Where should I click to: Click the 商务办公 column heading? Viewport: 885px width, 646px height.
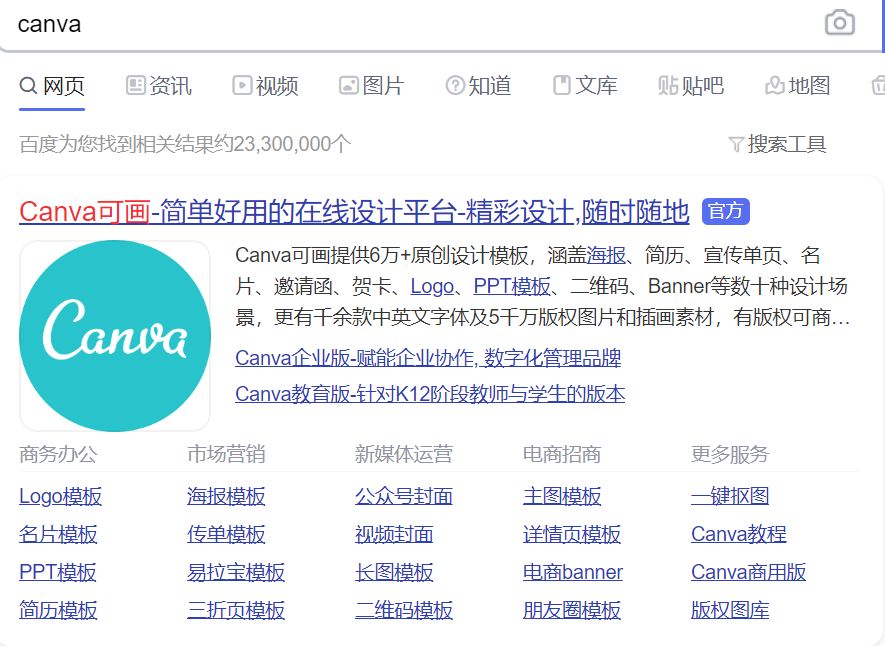coord(58,455)
